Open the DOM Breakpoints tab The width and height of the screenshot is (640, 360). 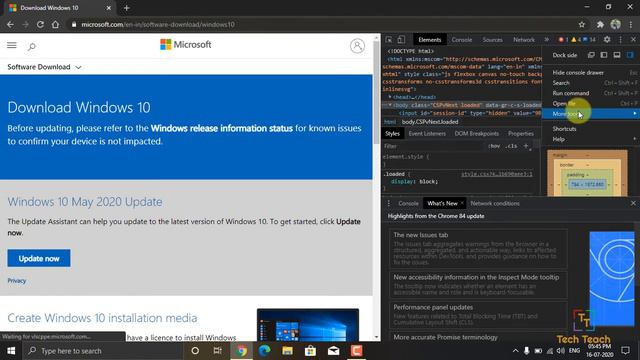coord(476,133)
